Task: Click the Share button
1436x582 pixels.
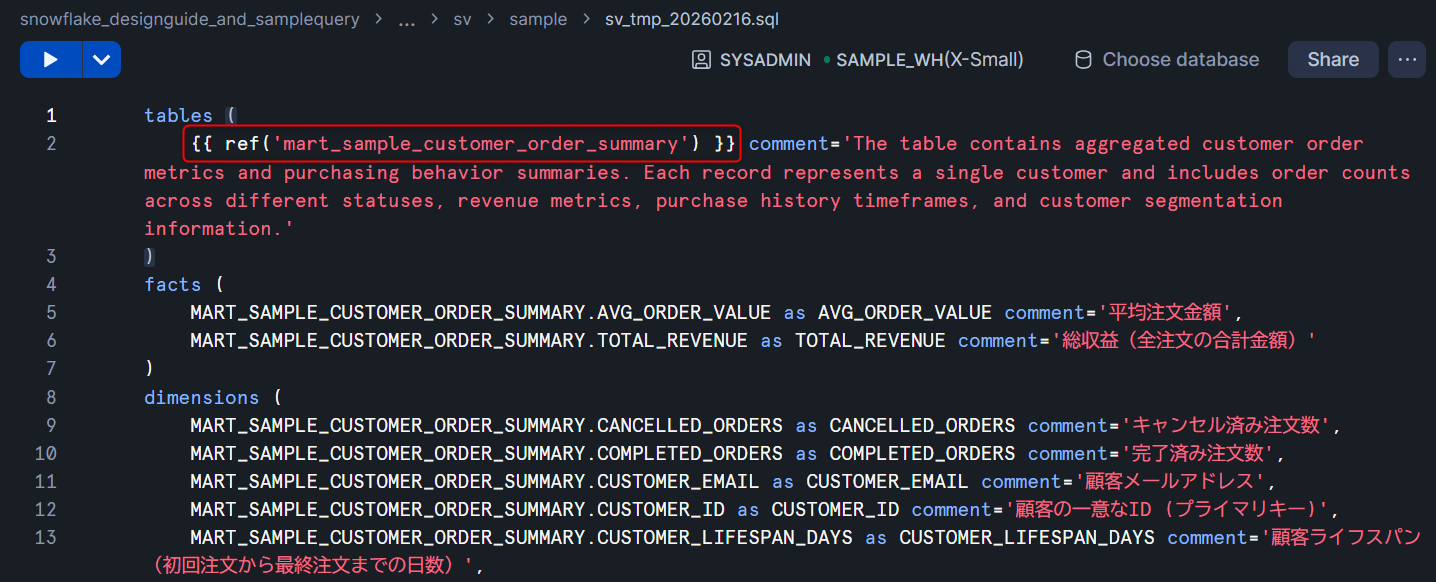Action: [x=1333, y=60]
